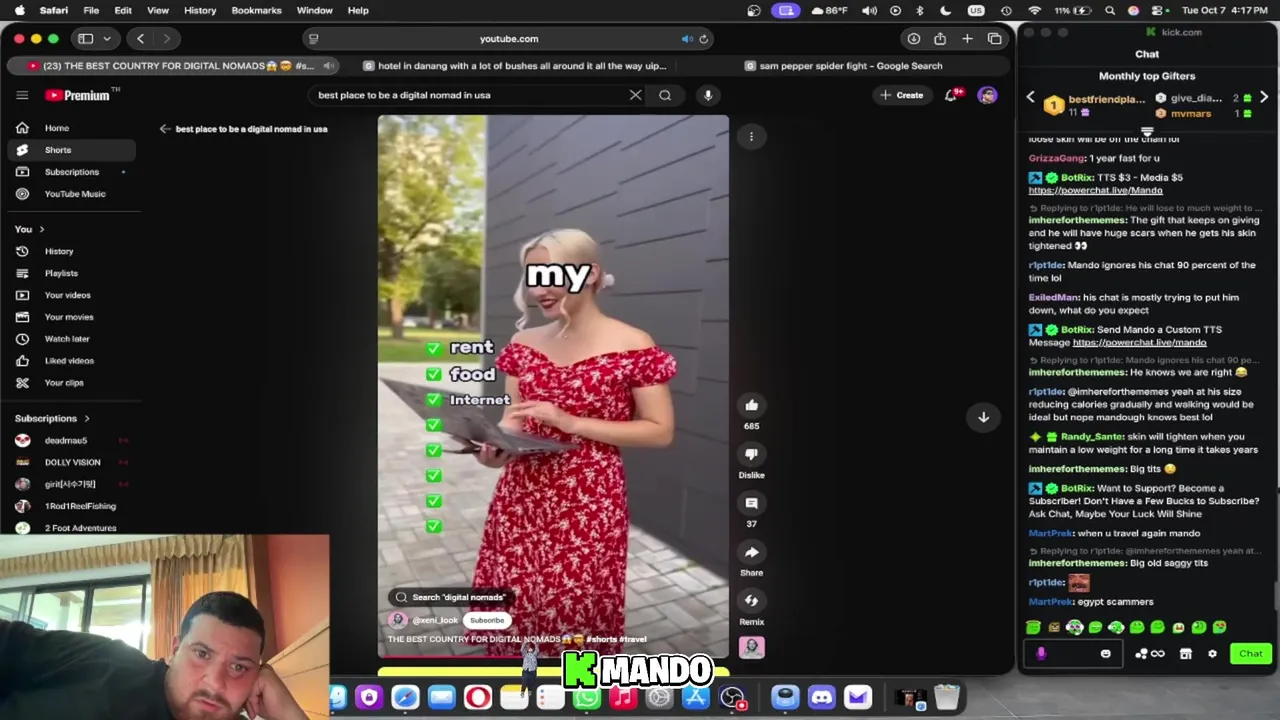Launch Discord from the Dock

[x=821, y=697]
